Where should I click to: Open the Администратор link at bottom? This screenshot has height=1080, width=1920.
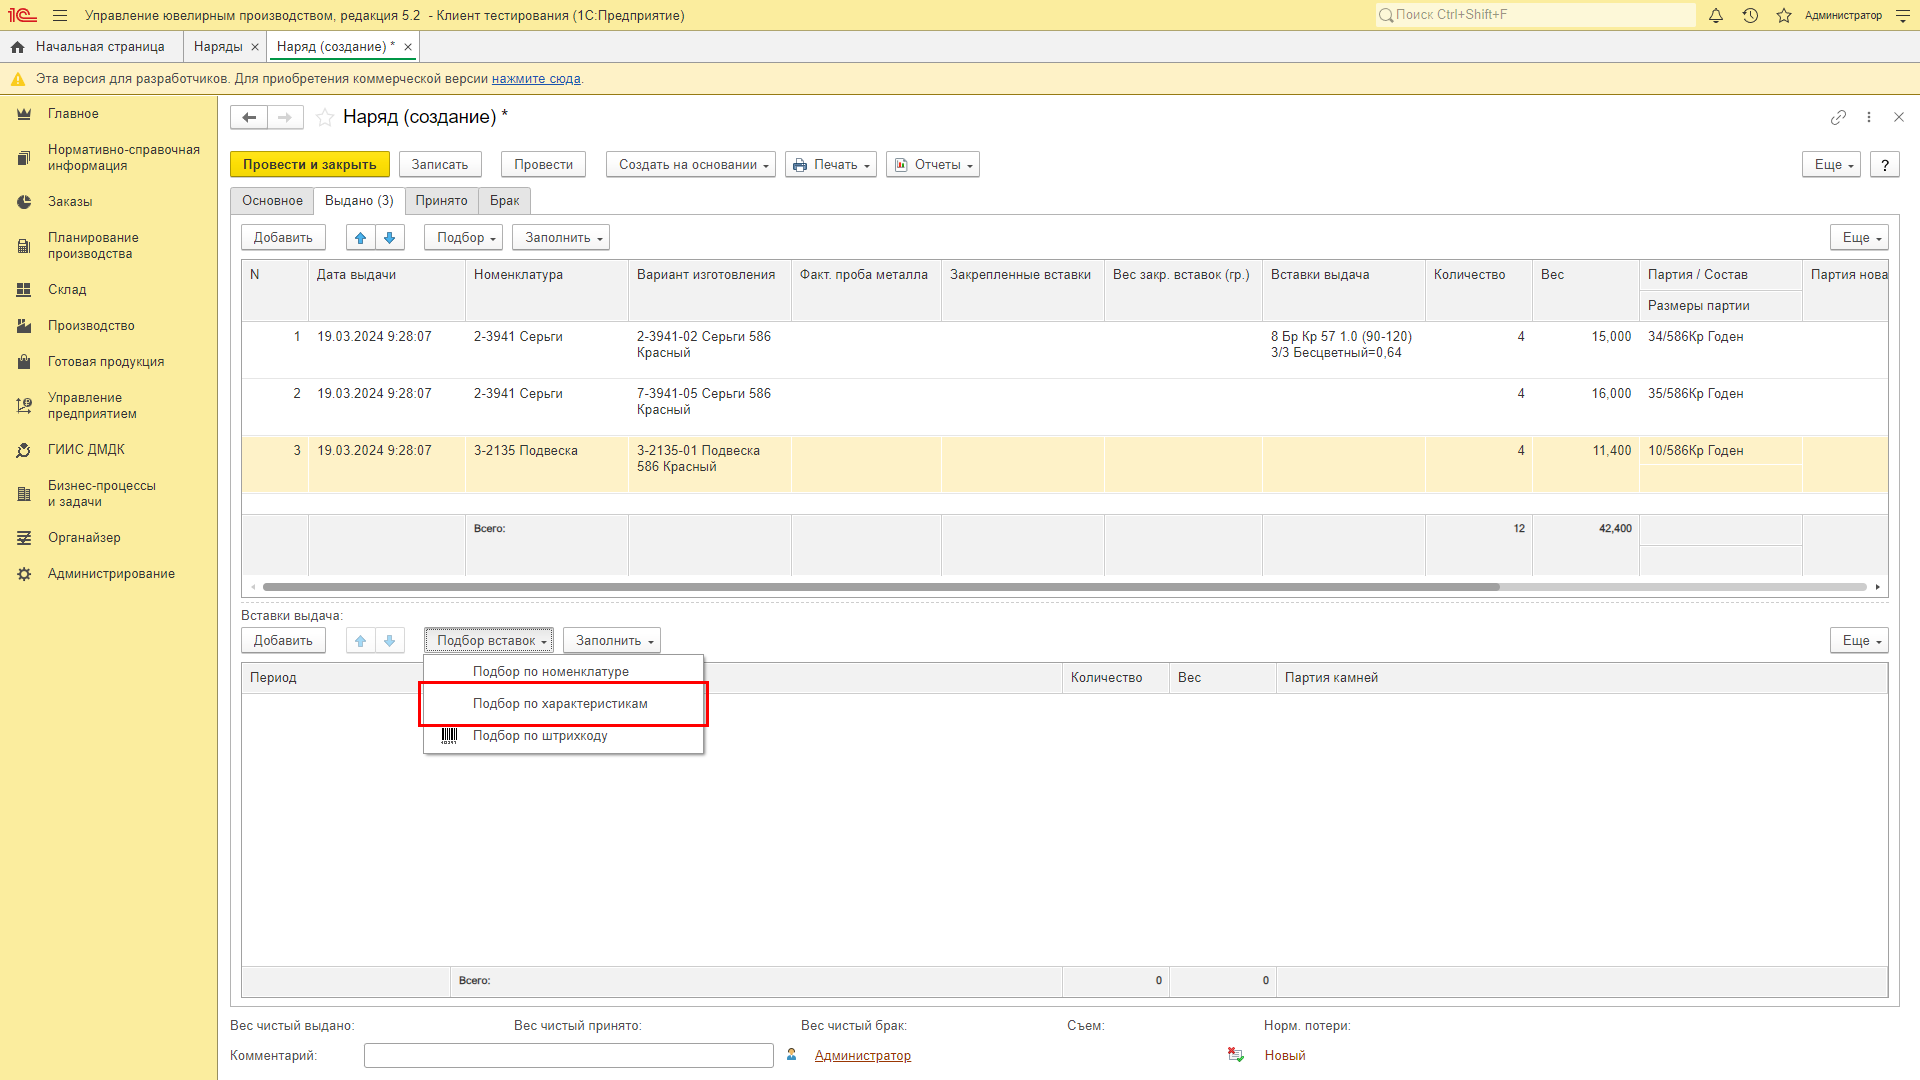point(862,1056)
